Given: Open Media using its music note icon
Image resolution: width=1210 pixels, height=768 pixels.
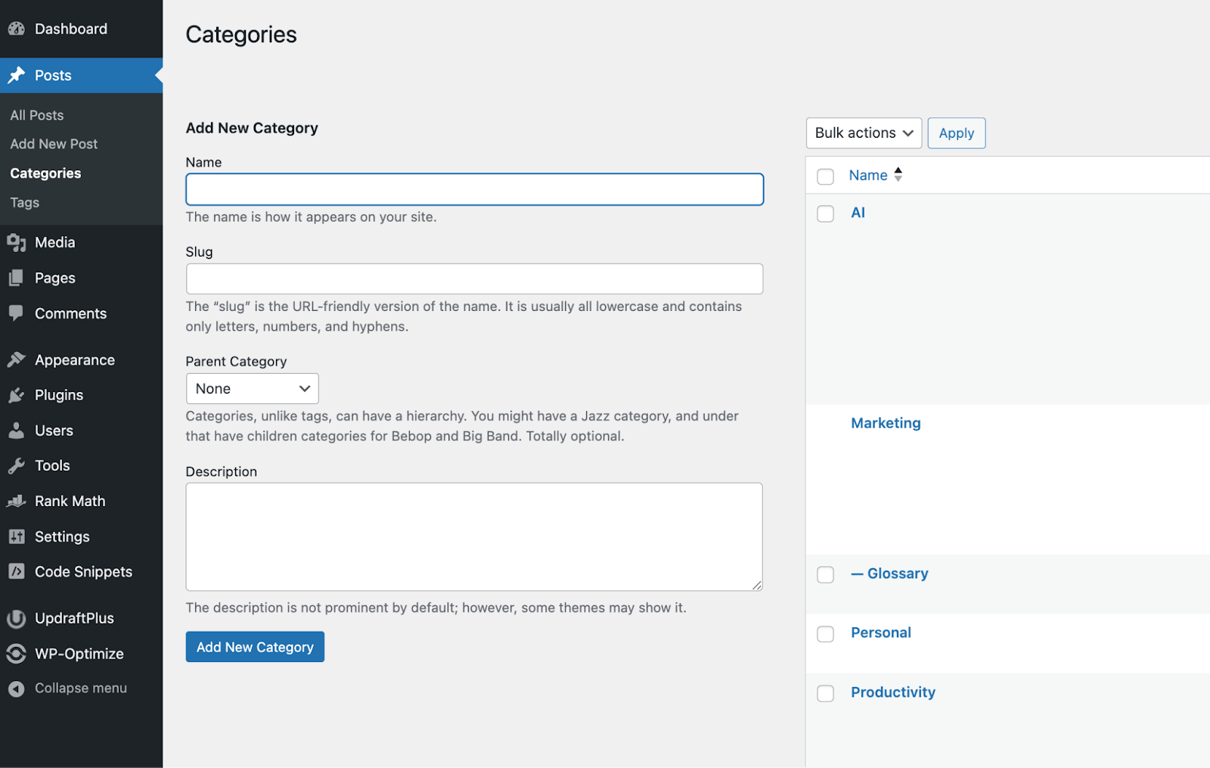Looking at the screenshot, I should pos(17,242).
